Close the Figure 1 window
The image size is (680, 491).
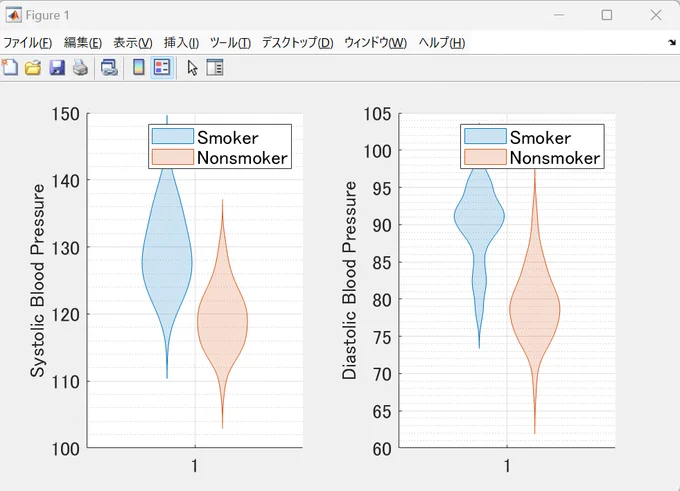click(x=656, y=15)
